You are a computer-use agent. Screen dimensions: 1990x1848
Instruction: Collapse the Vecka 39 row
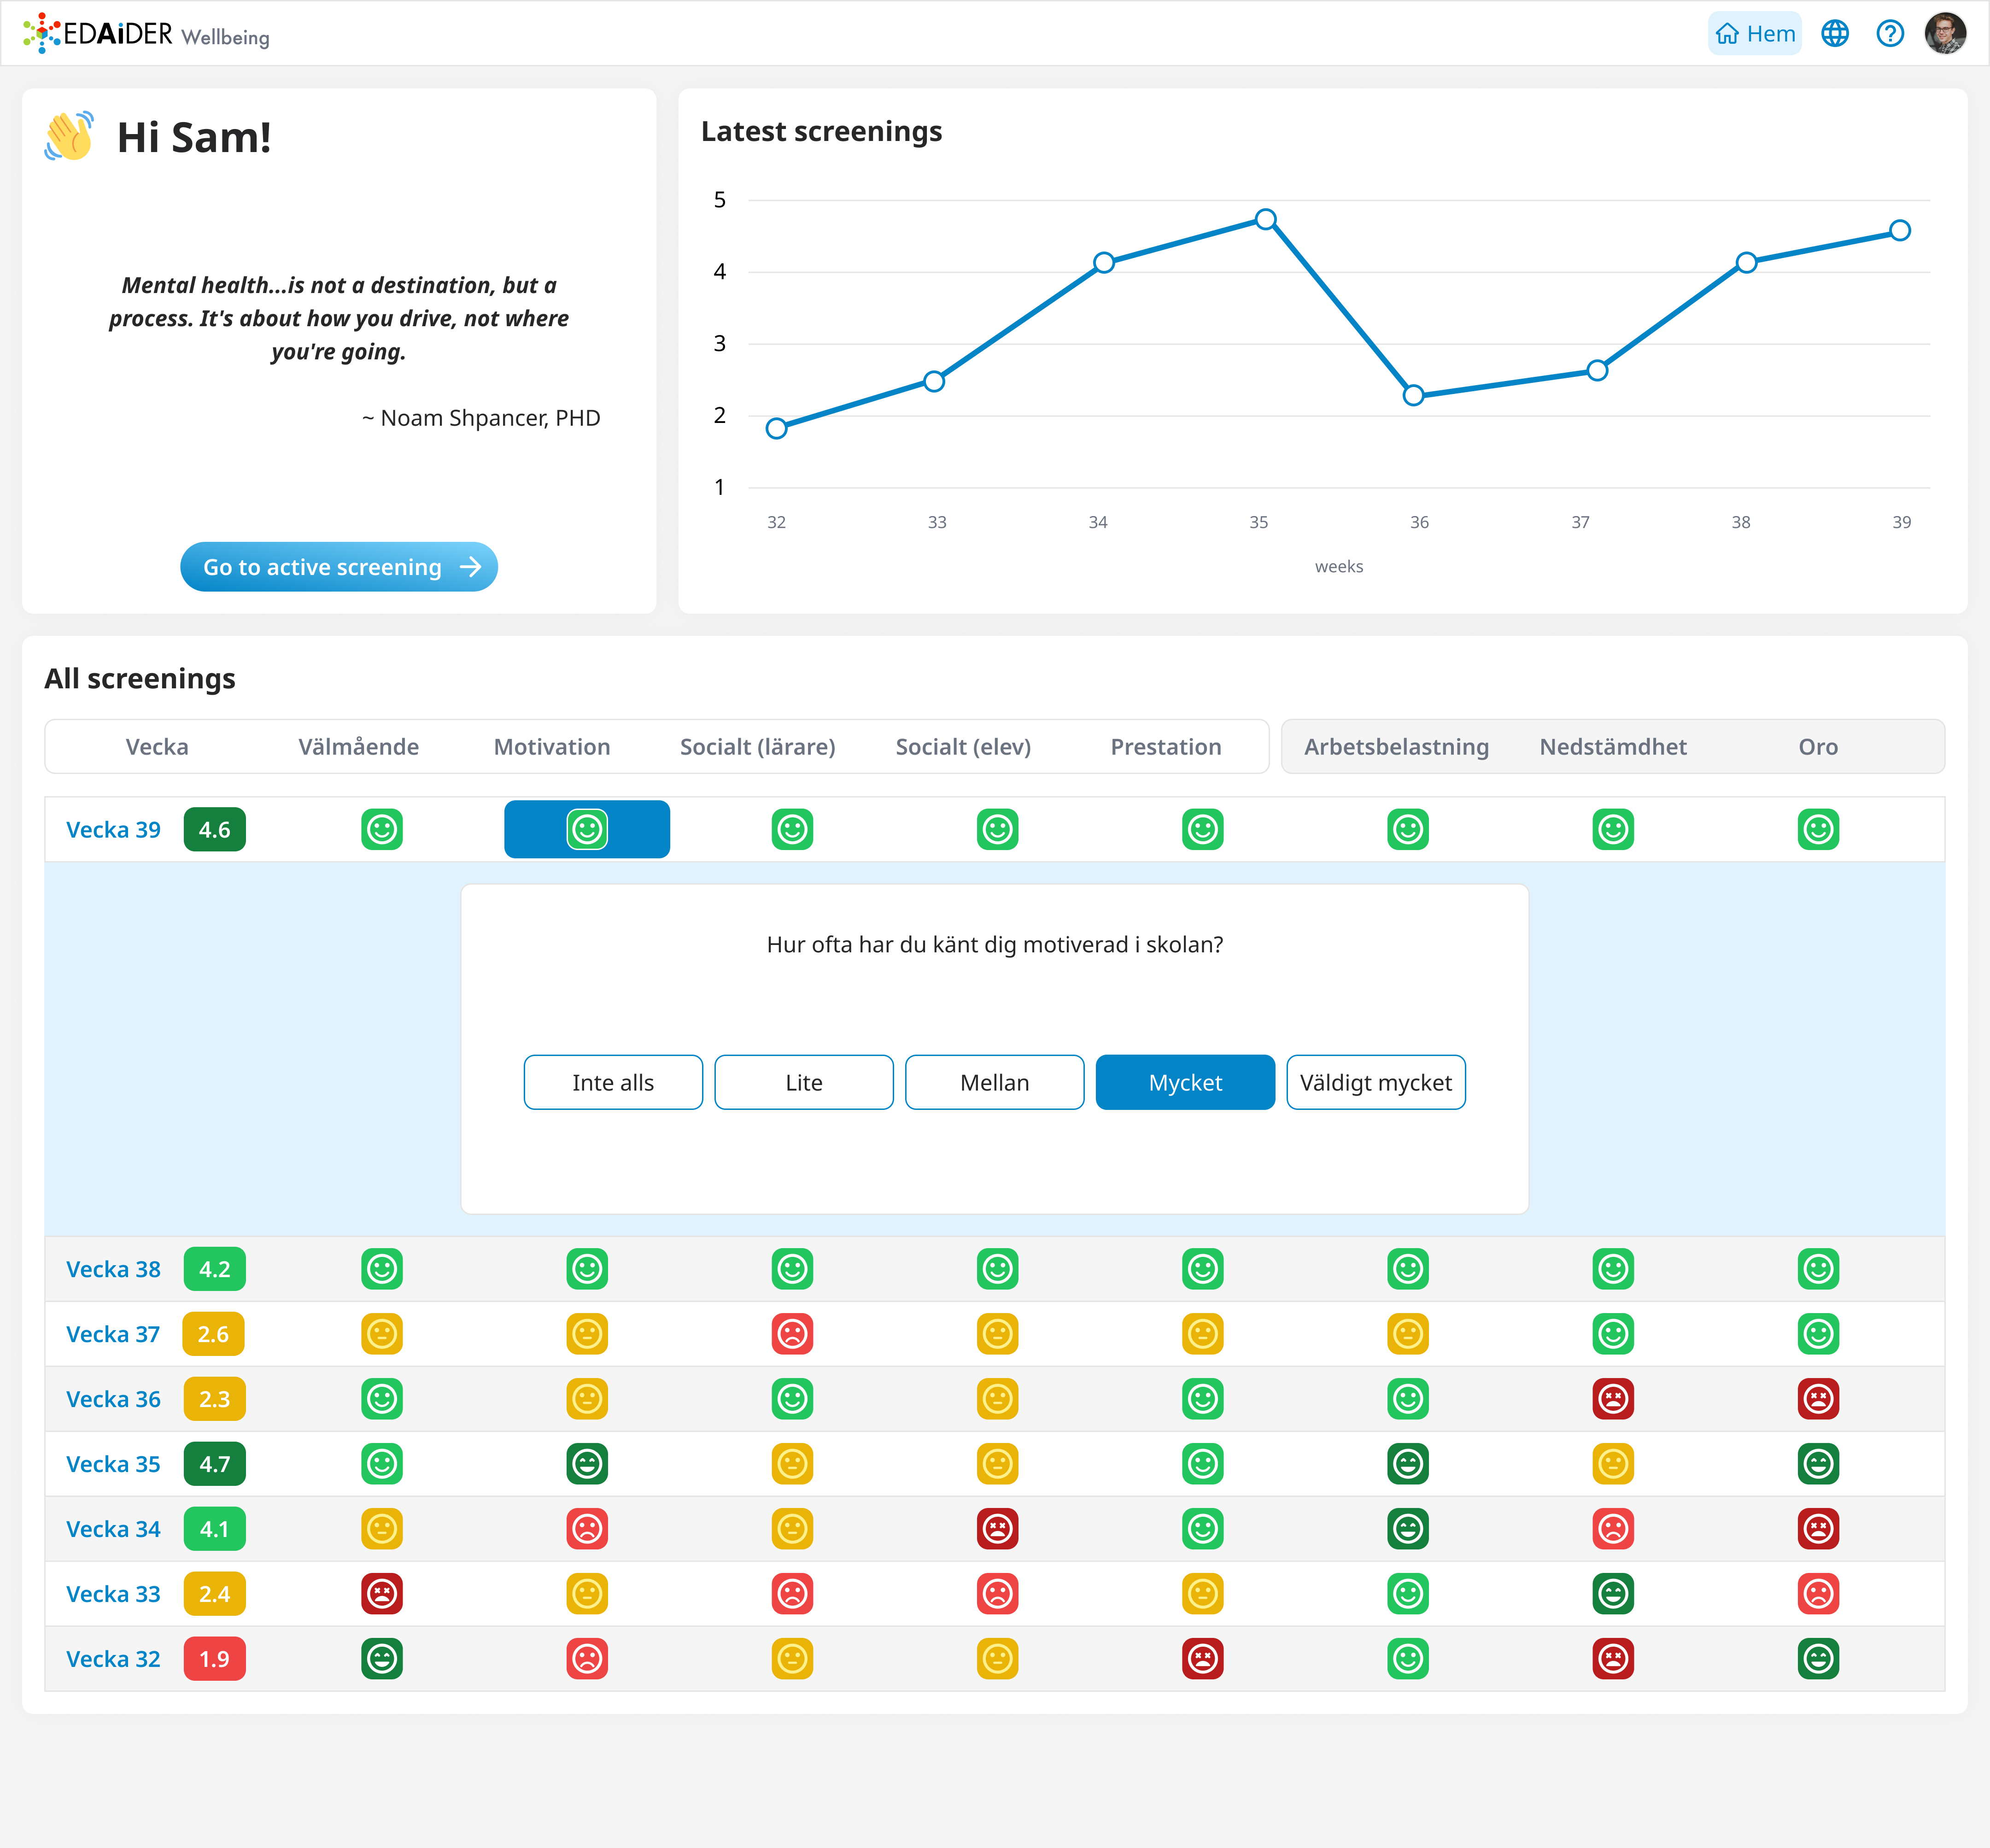pos(113,830)
